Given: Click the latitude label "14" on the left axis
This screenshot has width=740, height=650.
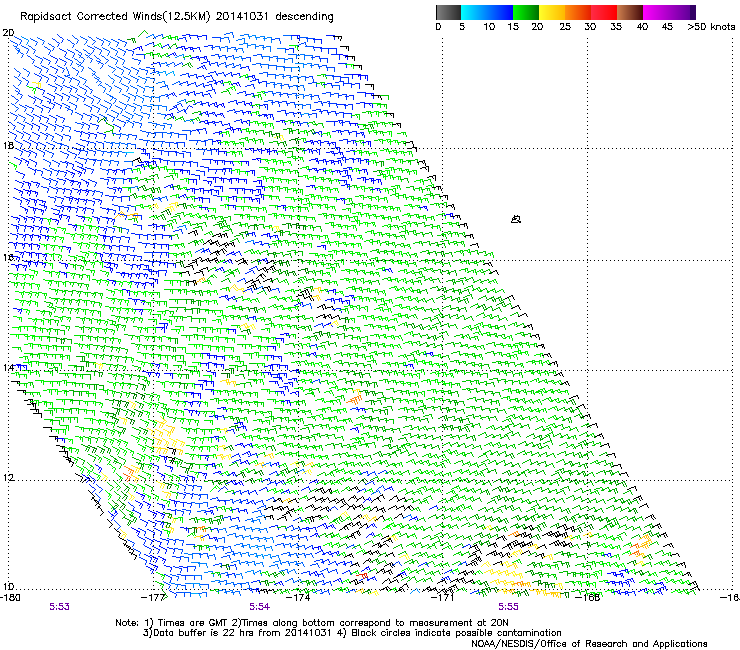Looking at the screenshot, I should 8,368.
